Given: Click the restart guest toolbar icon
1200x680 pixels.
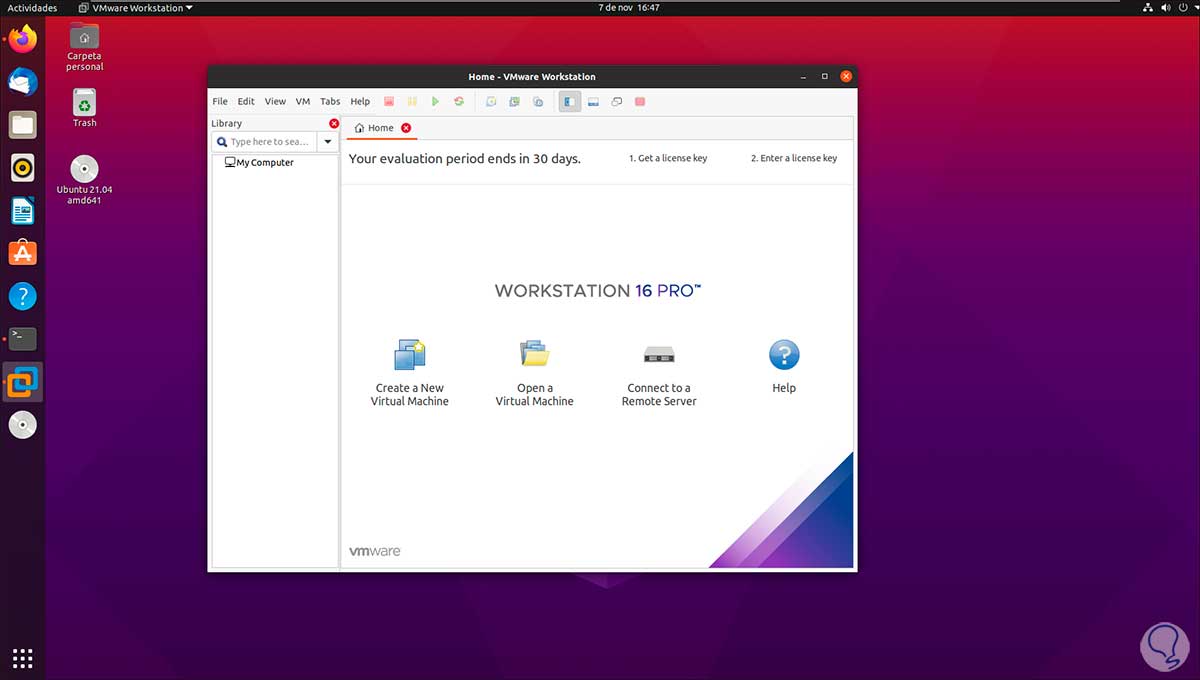Looking at the screenshot, I should pyautogui.click(x=459, y=102).
